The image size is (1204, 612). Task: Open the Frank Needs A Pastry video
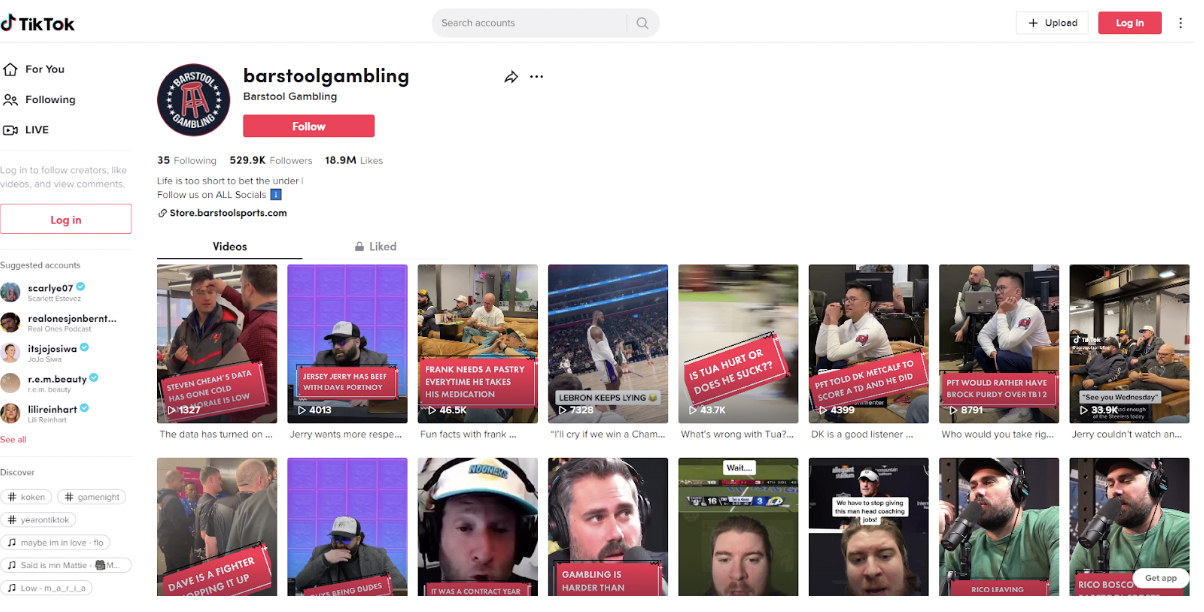point(478,345)
